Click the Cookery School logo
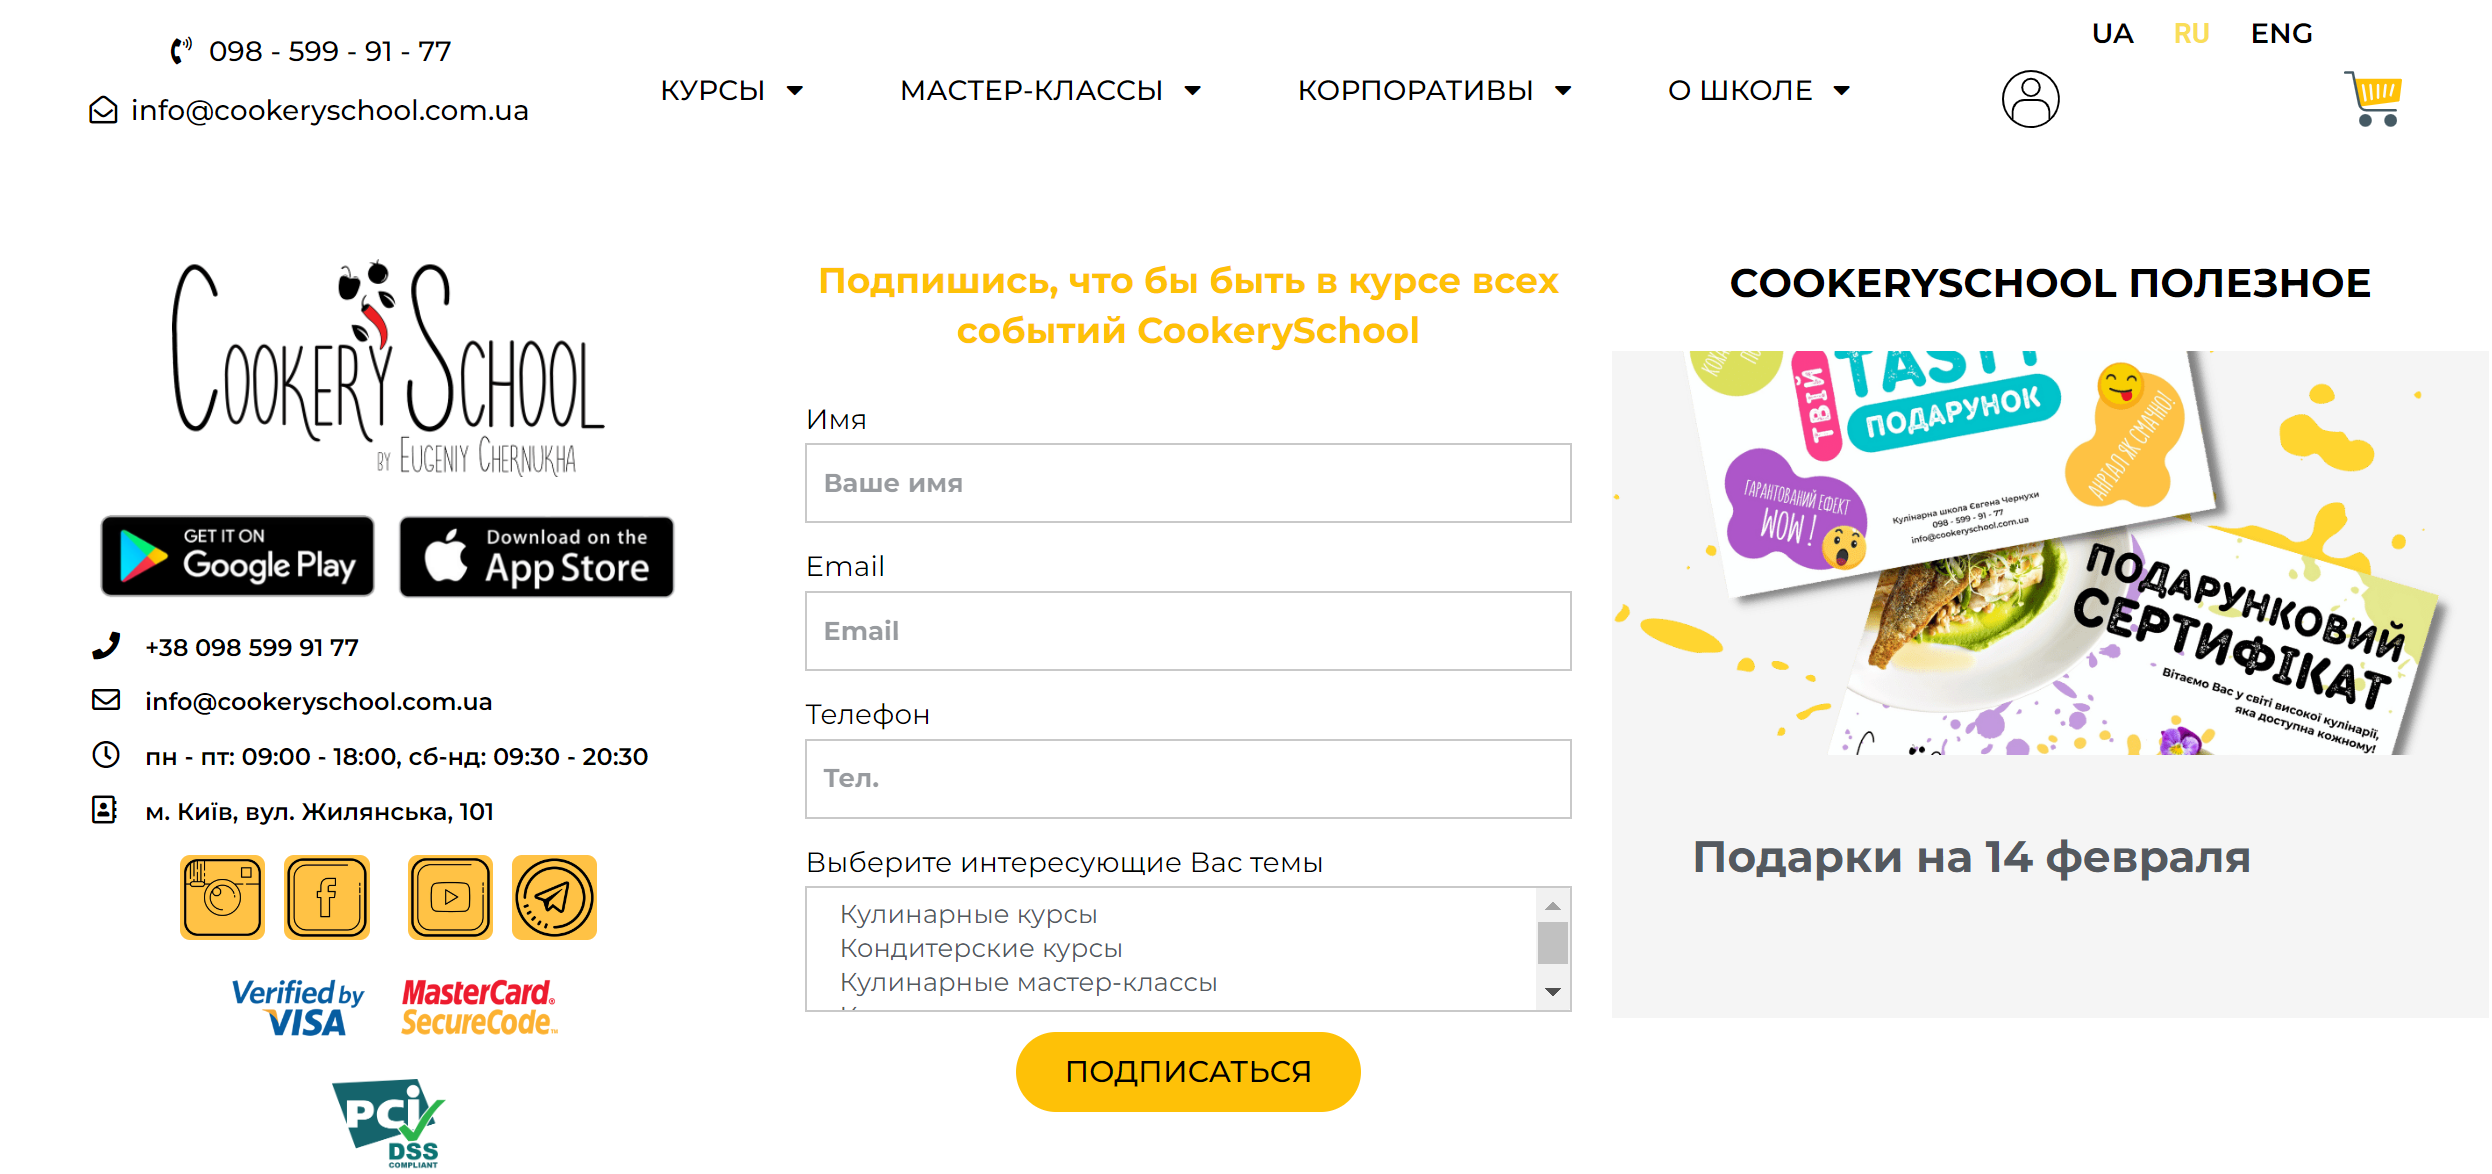The height and width of the screenshot is (1174, 2492). [x=388, y=368]
